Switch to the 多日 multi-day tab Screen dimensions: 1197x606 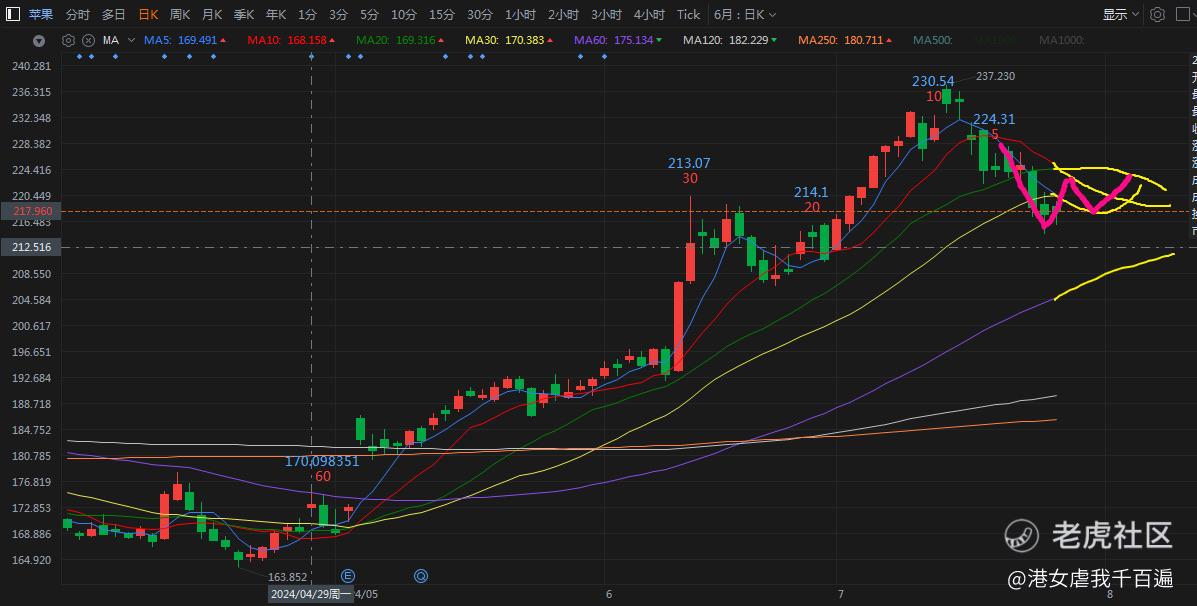pos(114,15)
